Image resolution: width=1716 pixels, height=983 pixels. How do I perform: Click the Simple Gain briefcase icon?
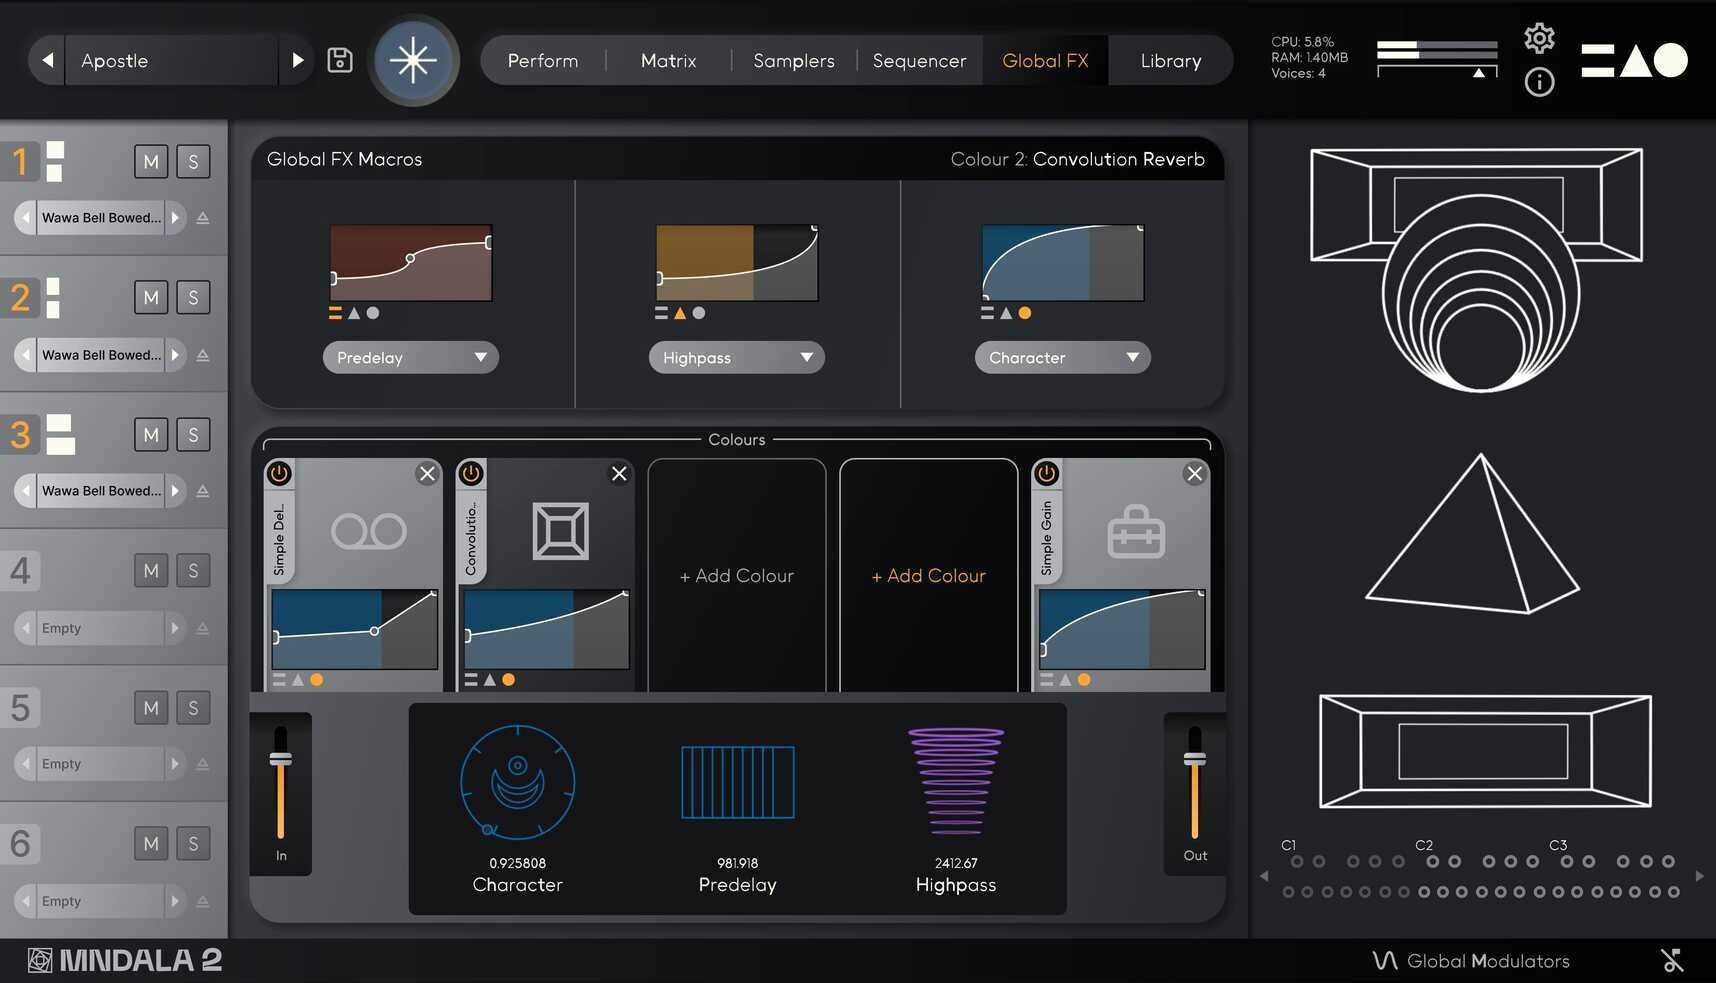click(x=1136, y=531)
